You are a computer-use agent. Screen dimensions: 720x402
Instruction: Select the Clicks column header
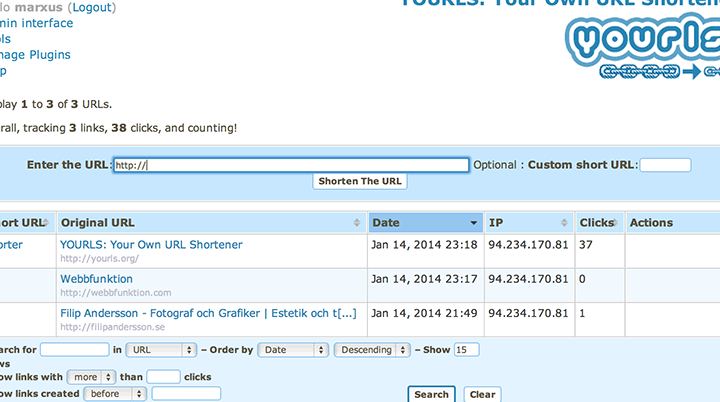pos(600,223)
